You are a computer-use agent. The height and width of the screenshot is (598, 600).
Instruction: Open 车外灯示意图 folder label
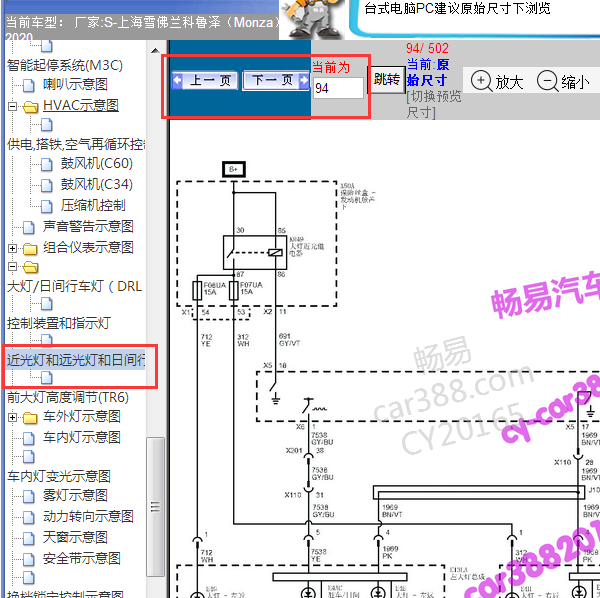(82, 417)
